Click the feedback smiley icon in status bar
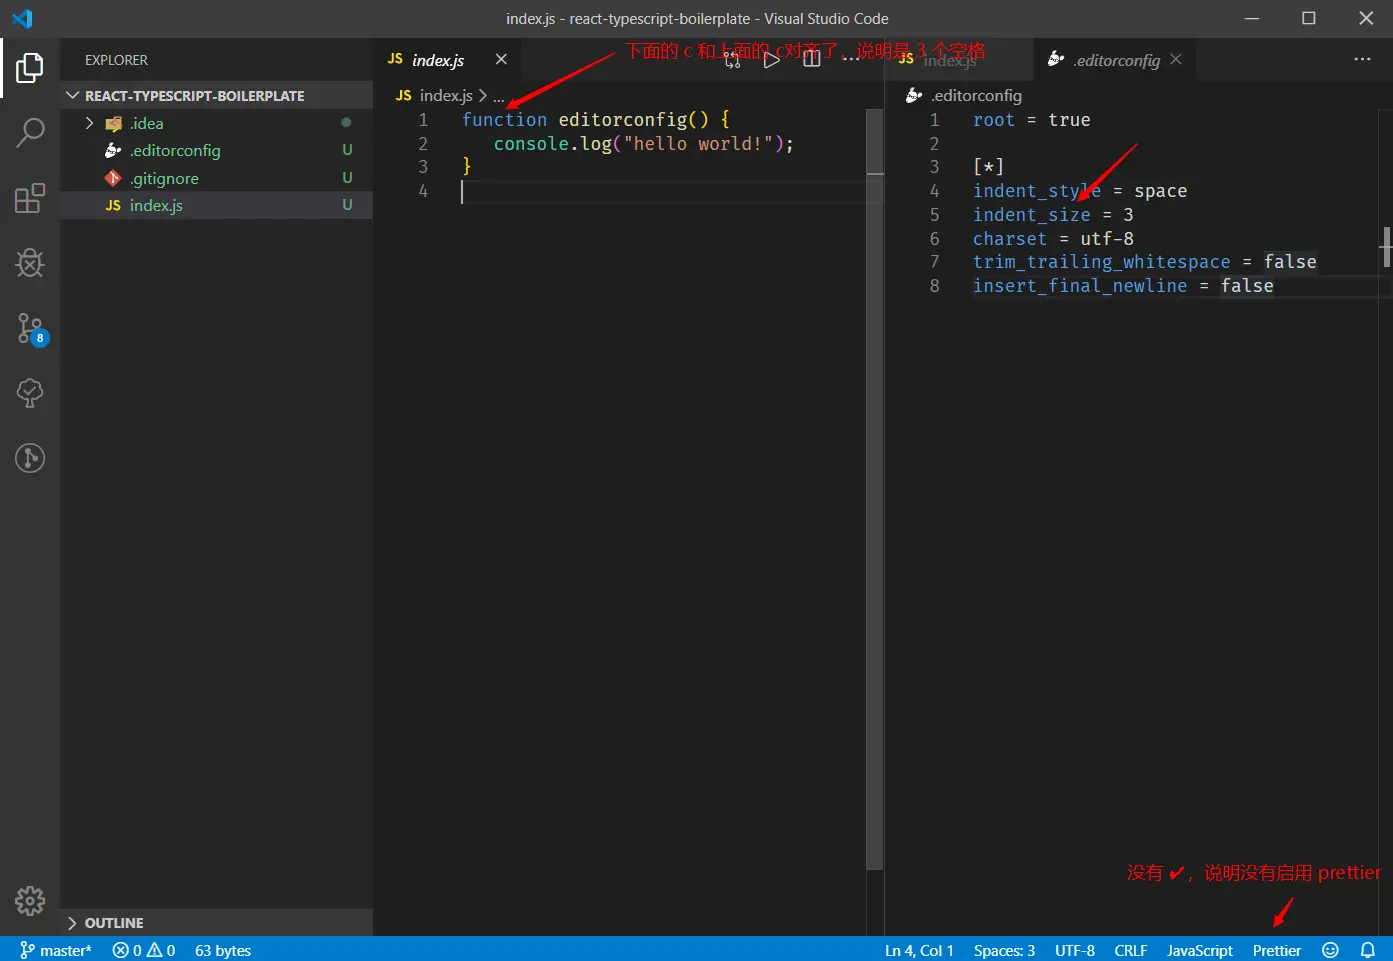 pyautogui.click(x=1330, y=950)
